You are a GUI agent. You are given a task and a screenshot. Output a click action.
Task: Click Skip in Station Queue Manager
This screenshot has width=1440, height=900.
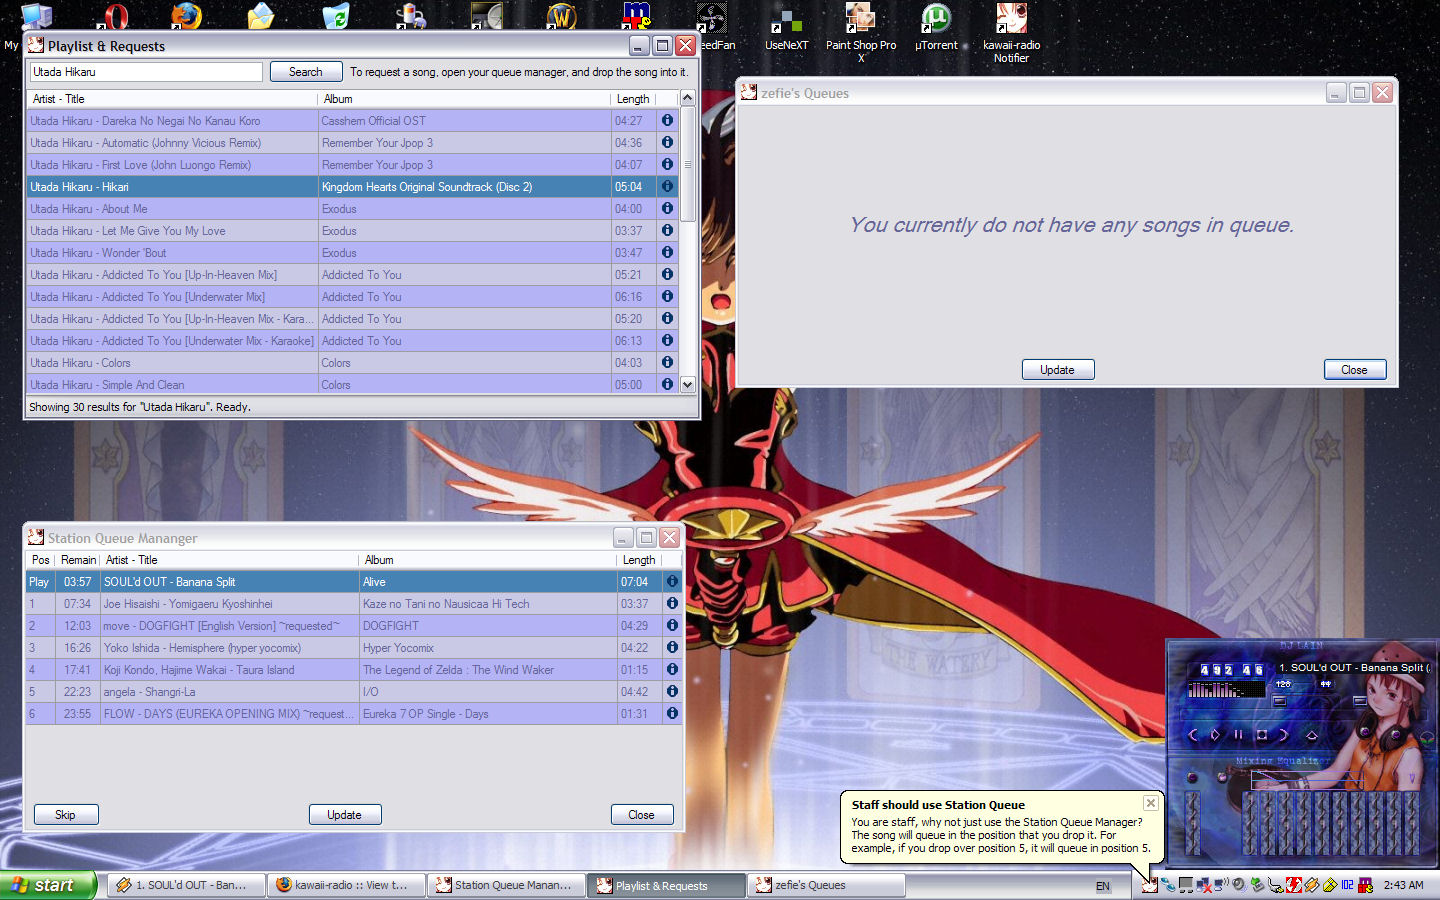coord(66,815)
